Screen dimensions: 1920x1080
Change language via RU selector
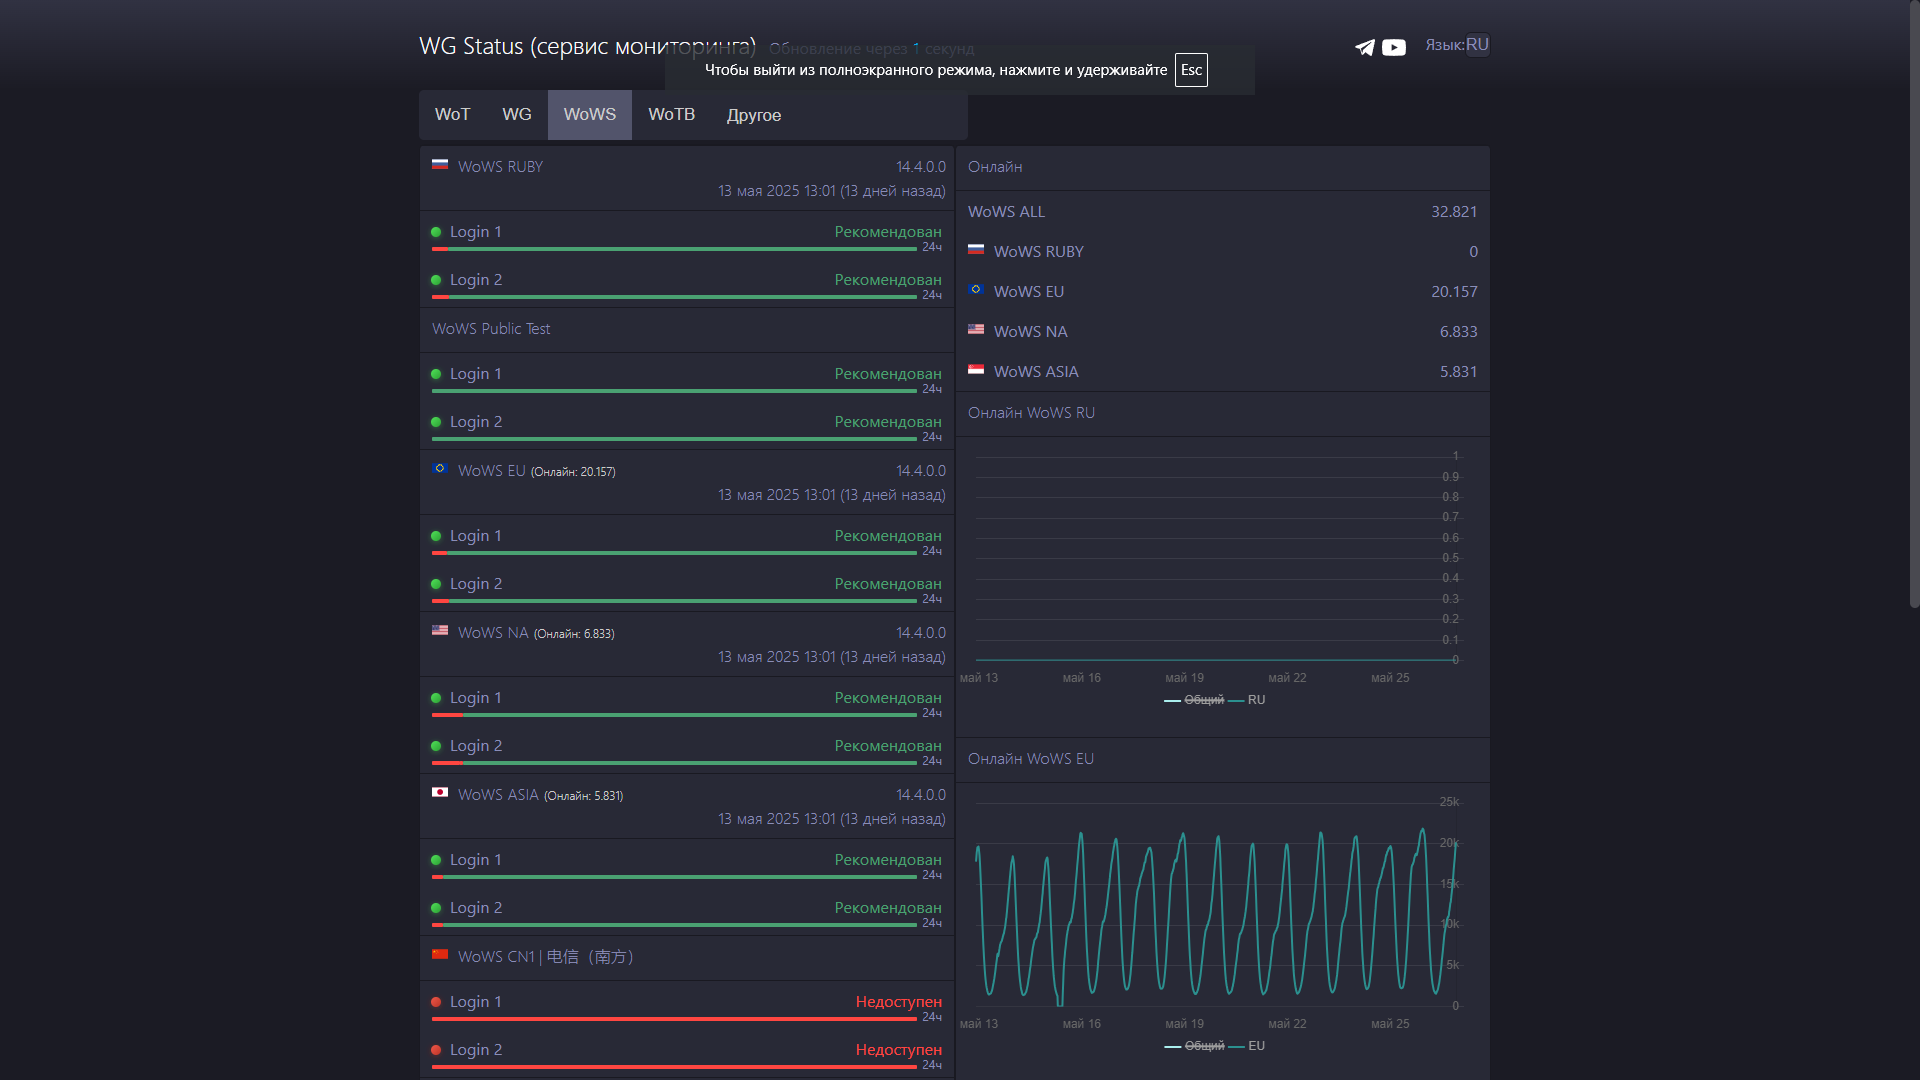(1477, 45)
